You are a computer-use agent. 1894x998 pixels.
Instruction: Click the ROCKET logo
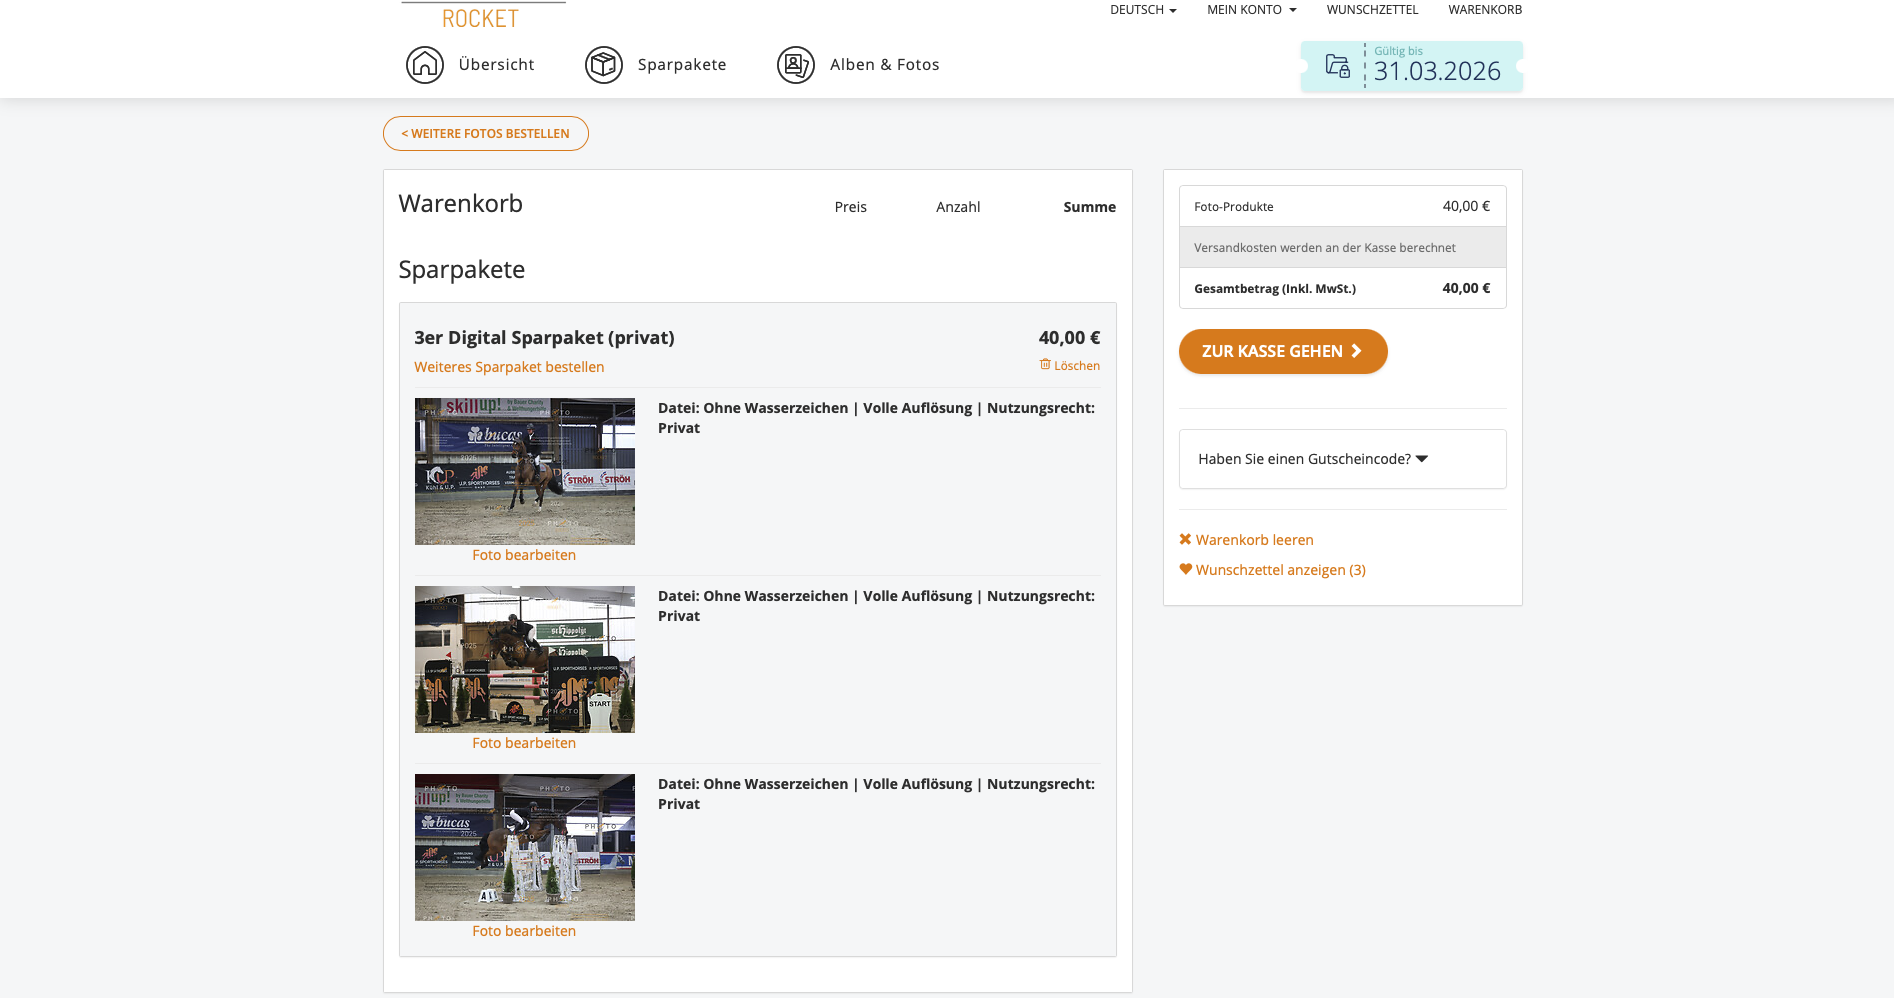[481, 17]
